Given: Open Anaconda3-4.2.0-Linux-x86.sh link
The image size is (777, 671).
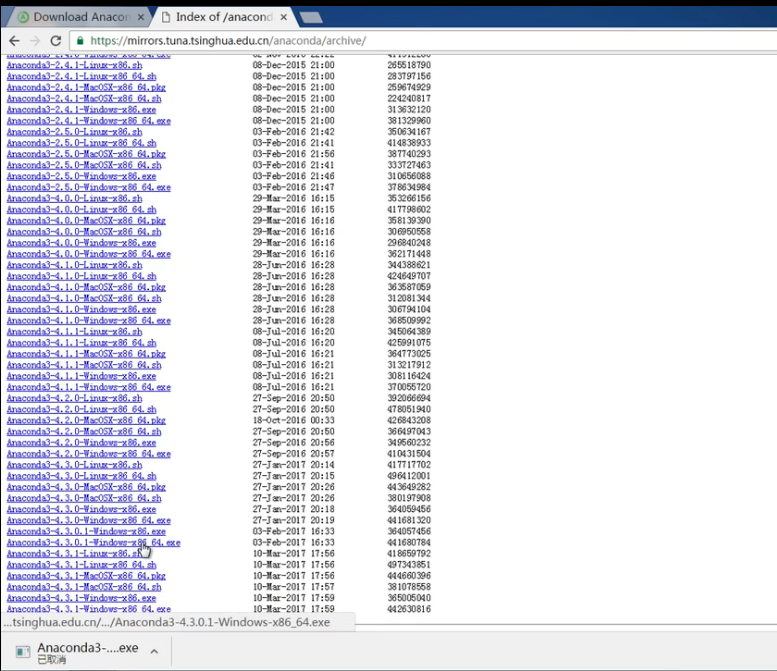Looking at the screenshot, I should click(x=74, y=398).
